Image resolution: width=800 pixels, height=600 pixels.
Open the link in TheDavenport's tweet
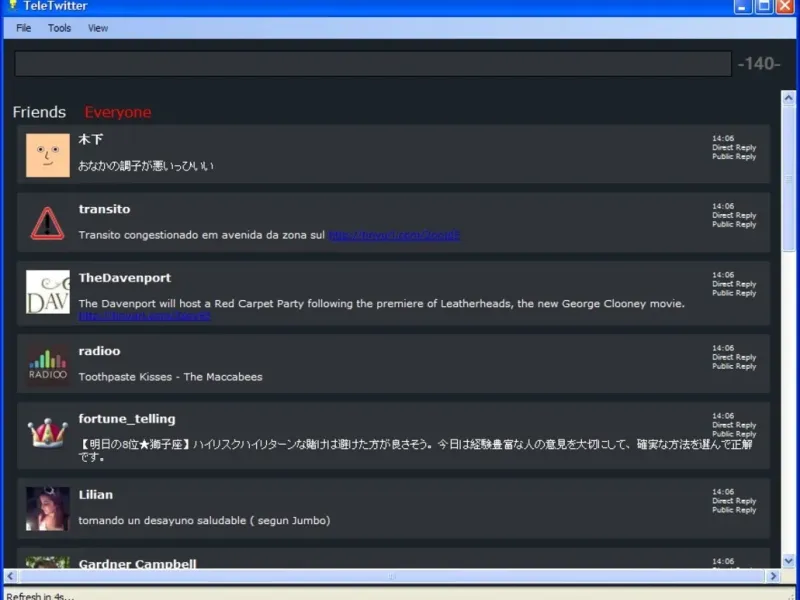point(144,316)
